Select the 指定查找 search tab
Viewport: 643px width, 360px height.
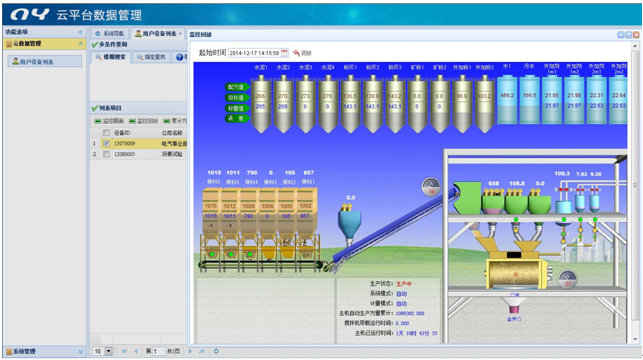[x=151, y=57]
